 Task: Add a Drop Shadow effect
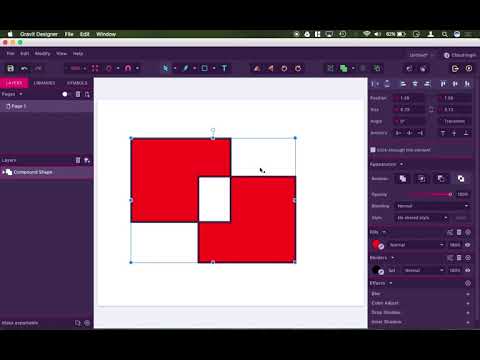pyautogui.click(x=468, y=313)
